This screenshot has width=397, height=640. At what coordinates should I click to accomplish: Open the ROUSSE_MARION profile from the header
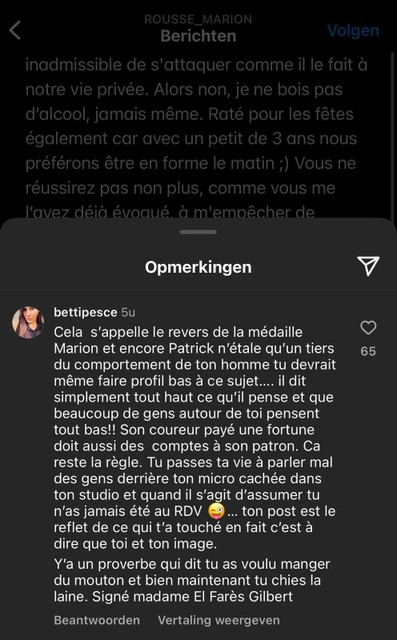pos(198,19)
